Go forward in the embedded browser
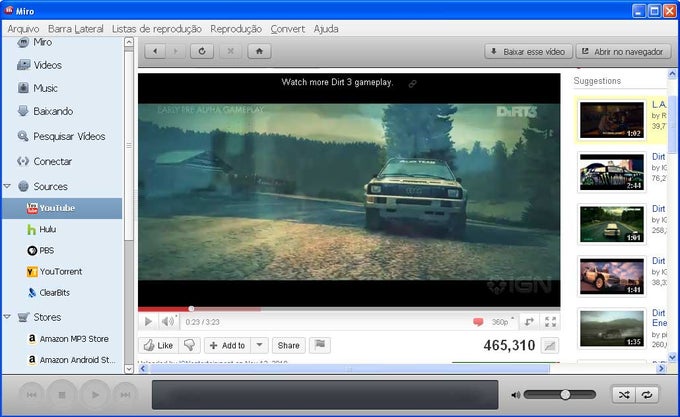The width and height of the screenshot is (680, 417). click(175, 51)
